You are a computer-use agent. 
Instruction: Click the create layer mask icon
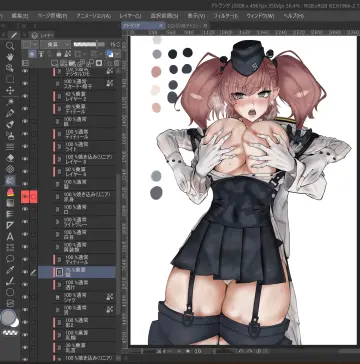point(99,63)
